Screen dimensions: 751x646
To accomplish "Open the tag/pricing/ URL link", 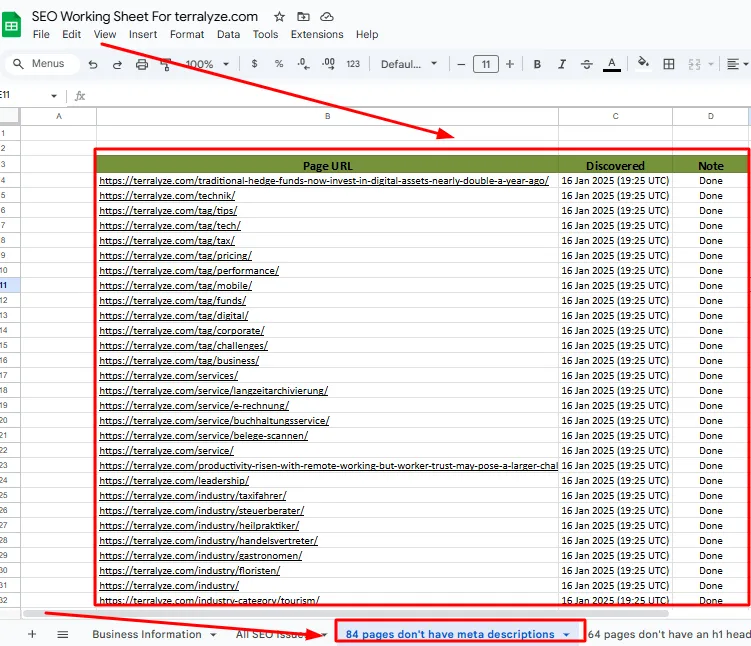I will (x=175, y=255).
